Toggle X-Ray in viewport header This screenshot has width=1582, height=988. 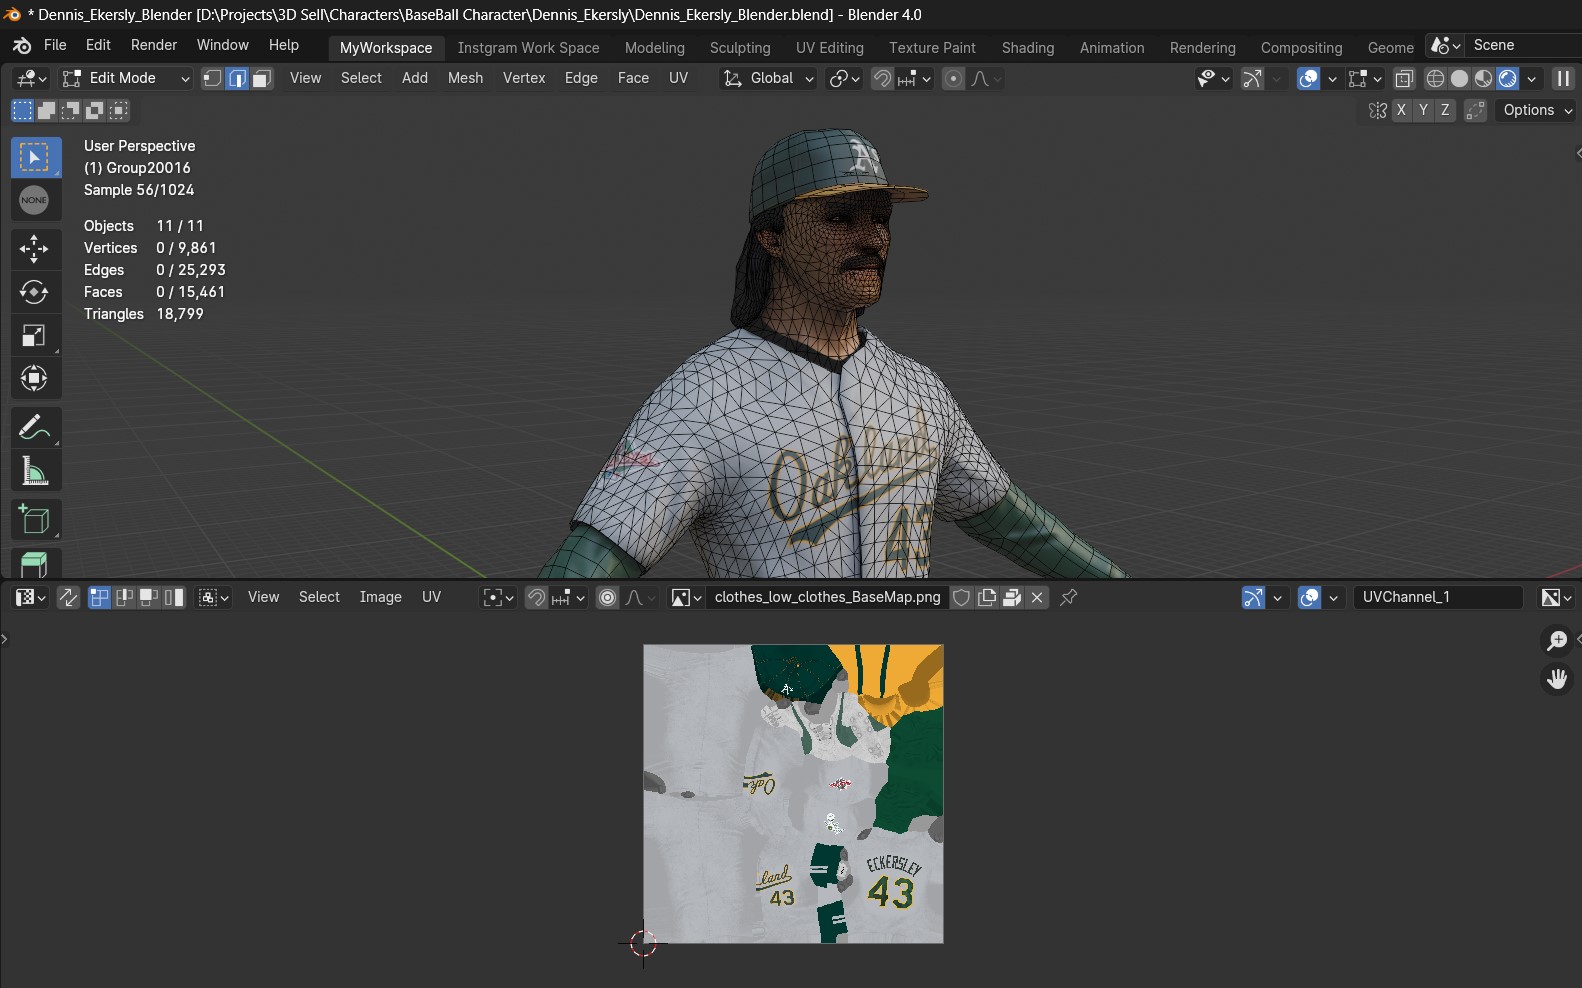click(x=1404, y=78)
